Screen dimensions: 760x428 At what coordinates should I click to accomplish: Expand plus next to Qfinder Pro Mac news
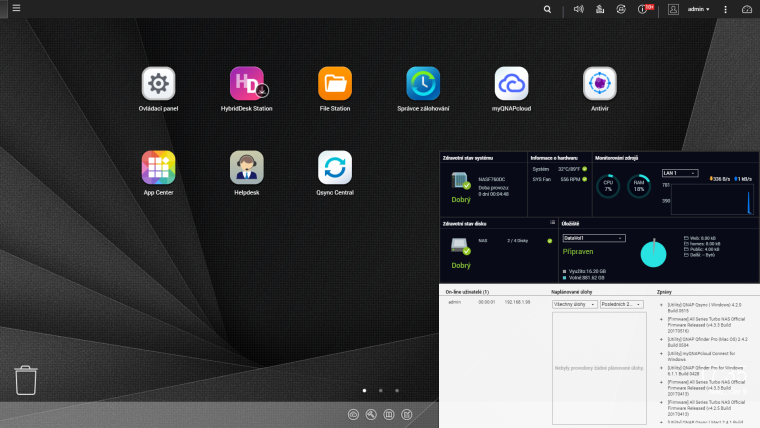tap(661, 339)
